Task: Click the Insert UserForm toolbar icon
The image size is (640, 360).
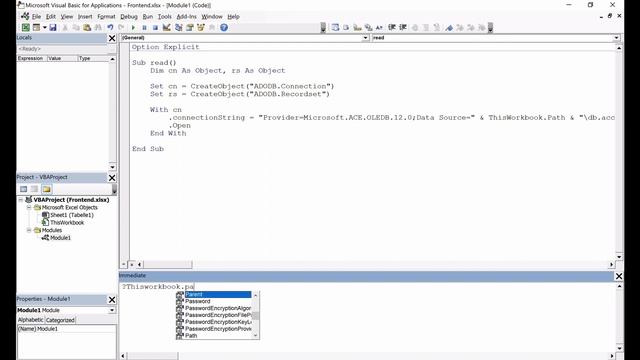Action: (36, 27)
